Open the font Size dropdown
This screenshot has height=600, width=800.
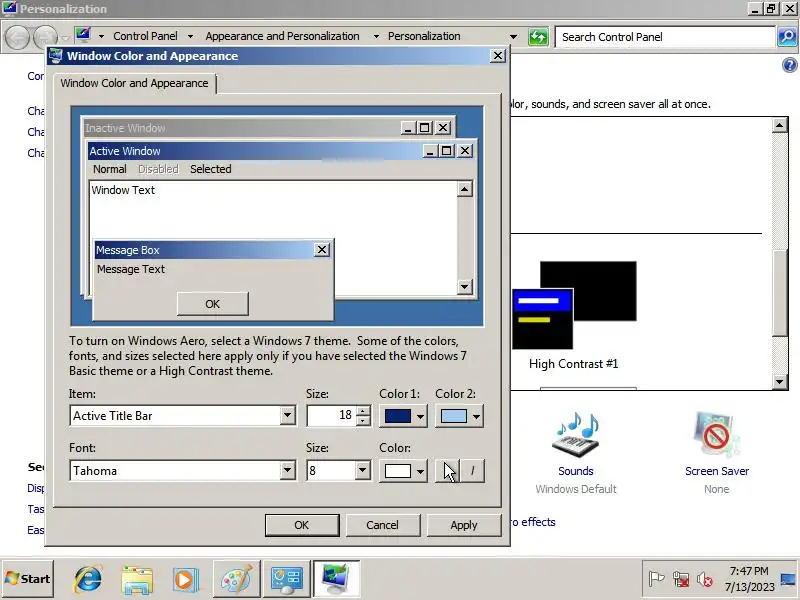362,470
